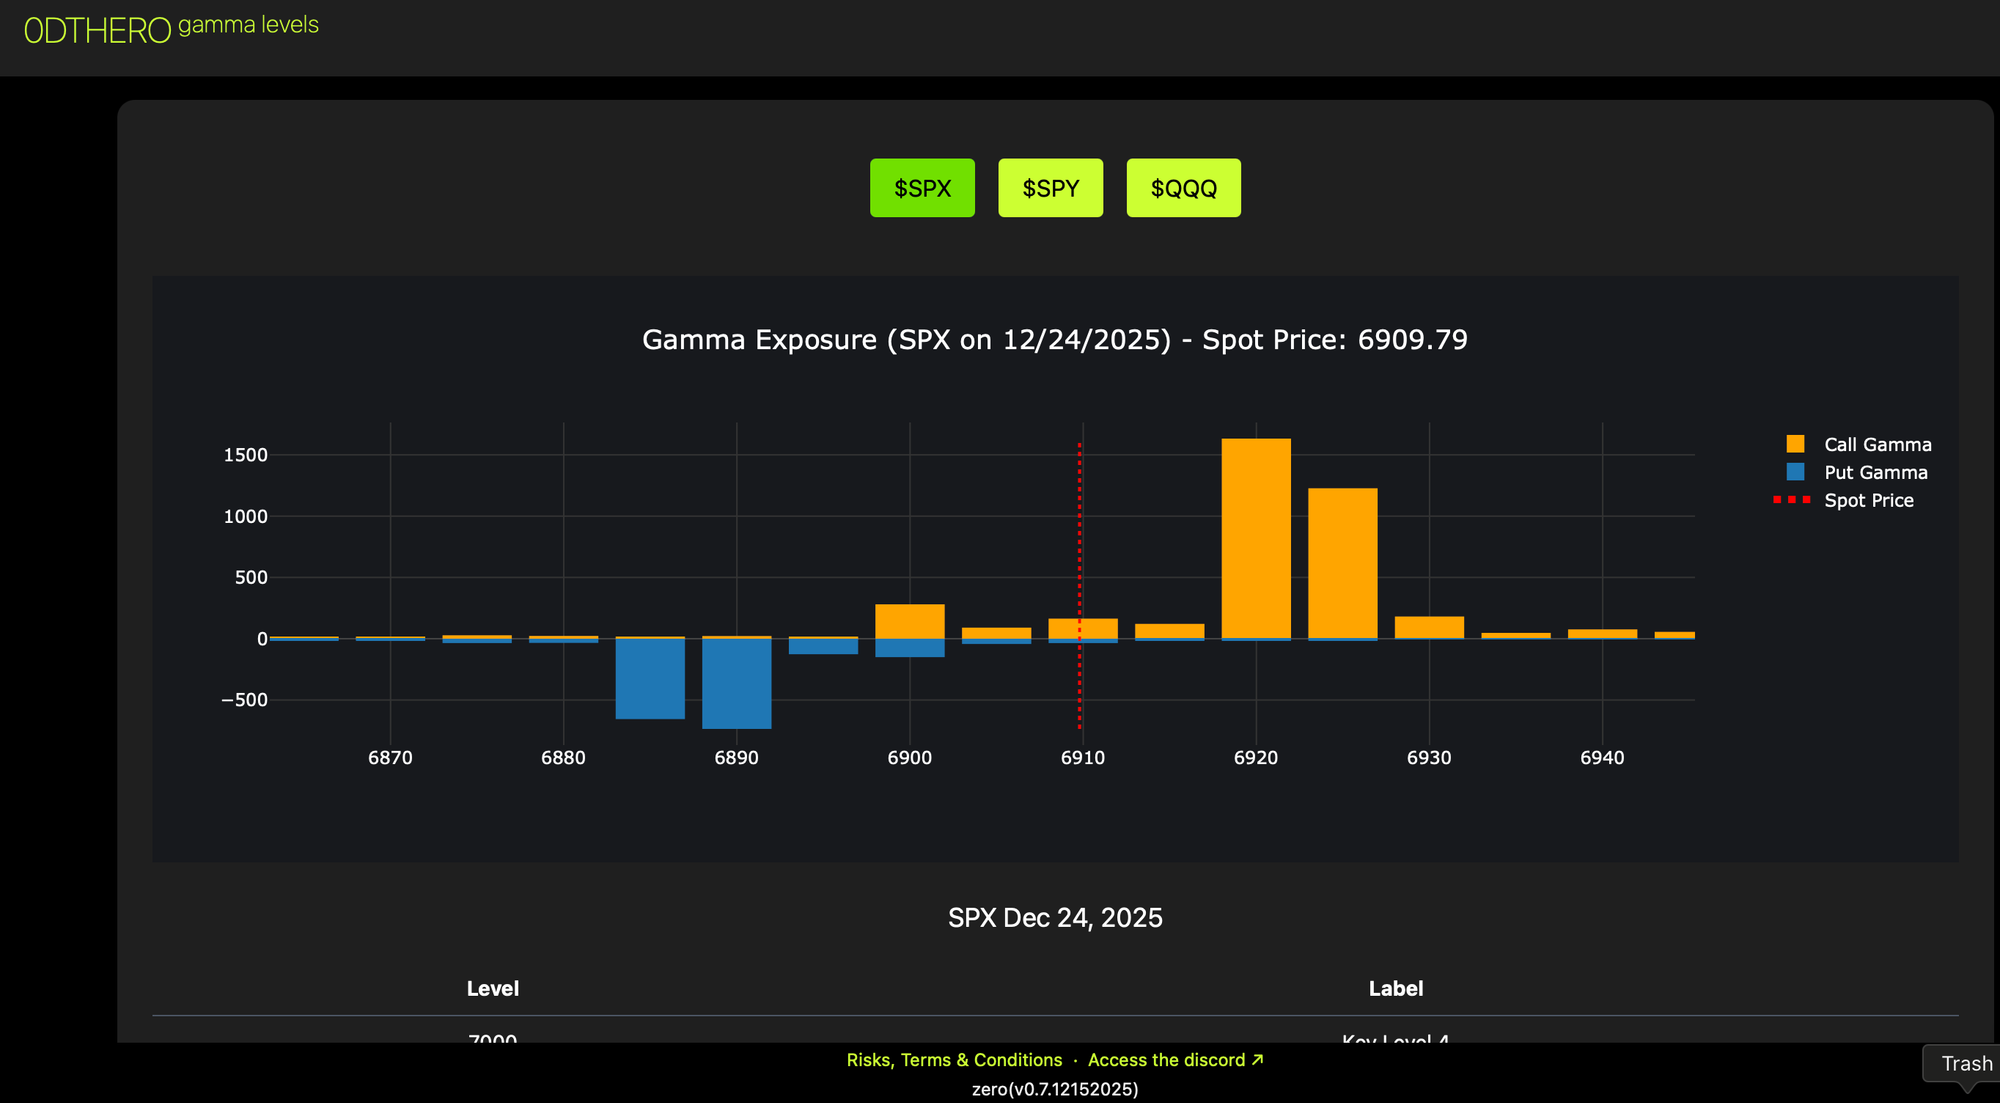Click the orange Call Gamma swatch

[1795, 444]
